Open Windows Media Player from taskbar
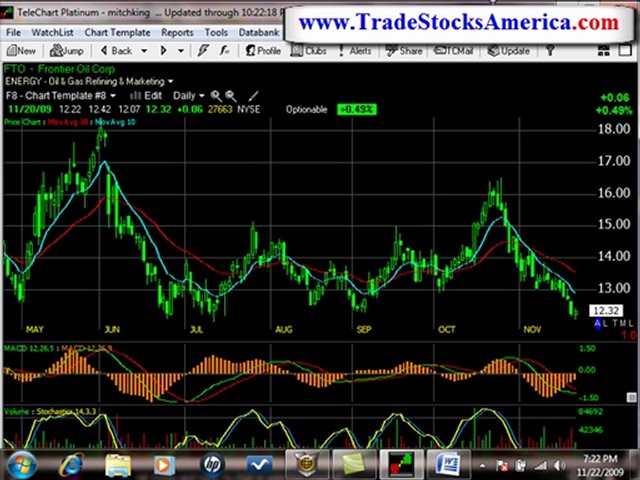The height and width of the screenshot is (480, 640). 164,465
